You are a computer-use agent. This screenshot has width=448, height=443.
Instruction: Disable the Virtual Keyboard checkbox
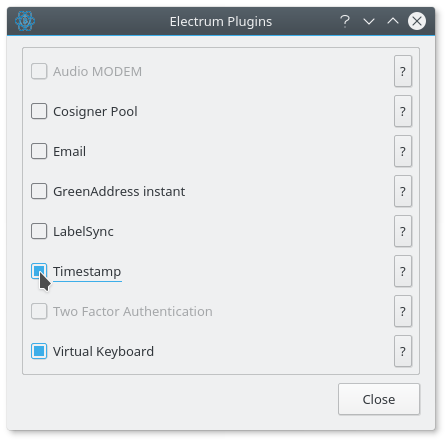pyautogui.click(x=39, y=351)
